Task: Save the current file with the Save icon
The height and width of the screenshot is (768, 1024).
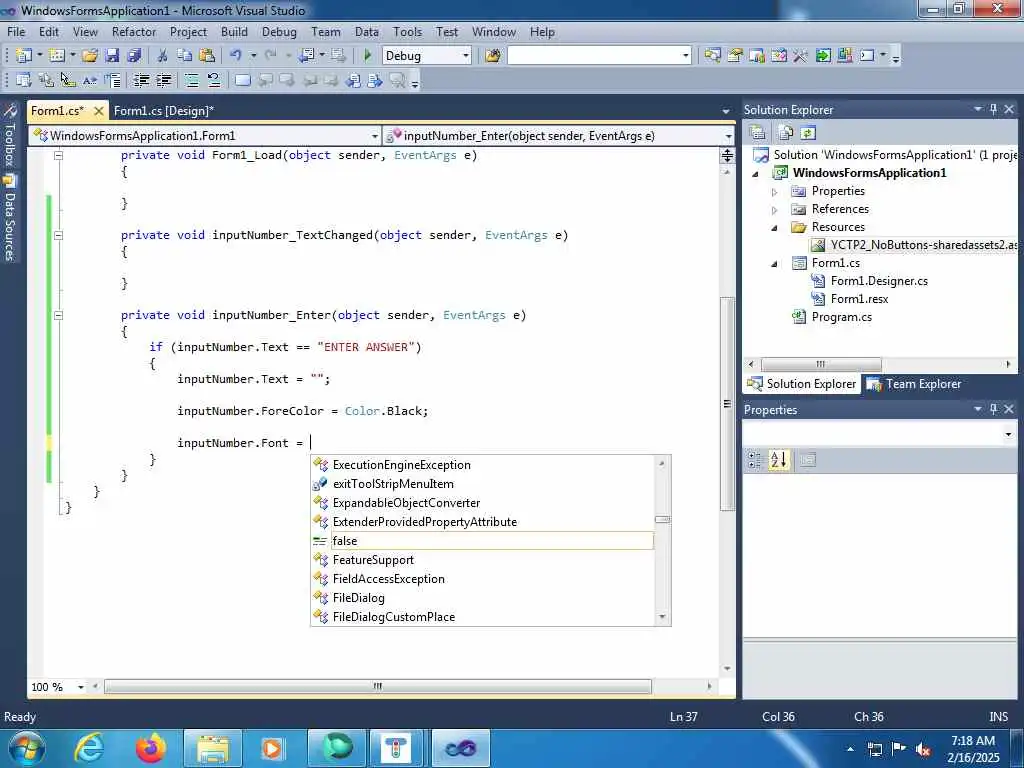Action: click(x=112, y=56)
